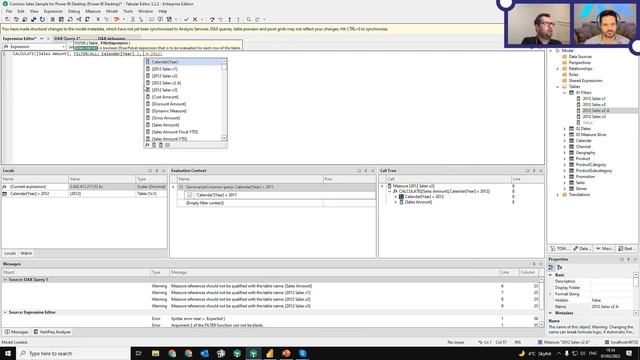Collapse the Source: Expression Editor group
Viewport: 640px width, 360px height.
[5, 312]
